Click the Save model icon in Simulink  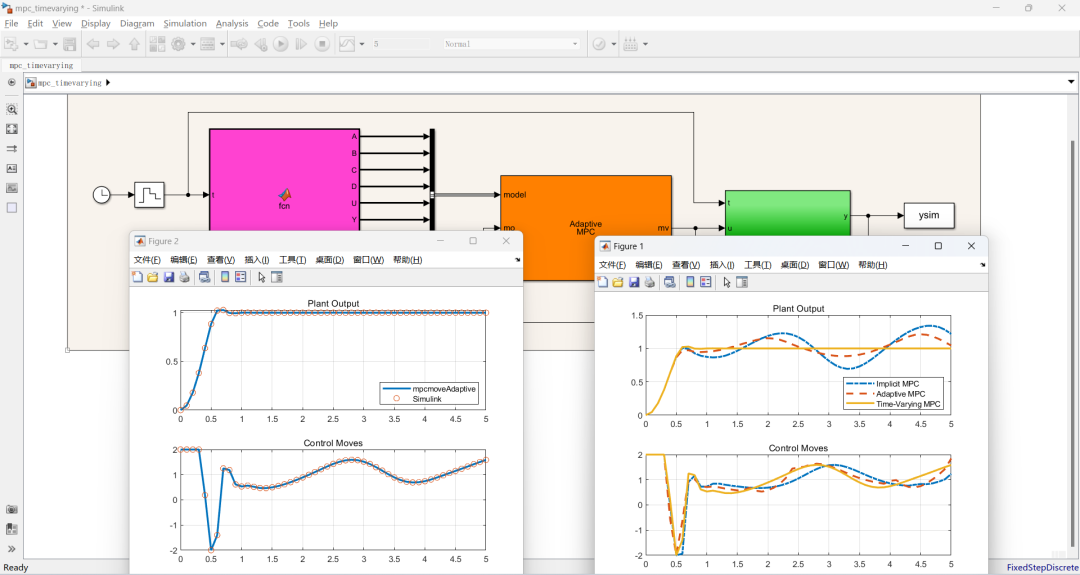(x=70, y=44)
